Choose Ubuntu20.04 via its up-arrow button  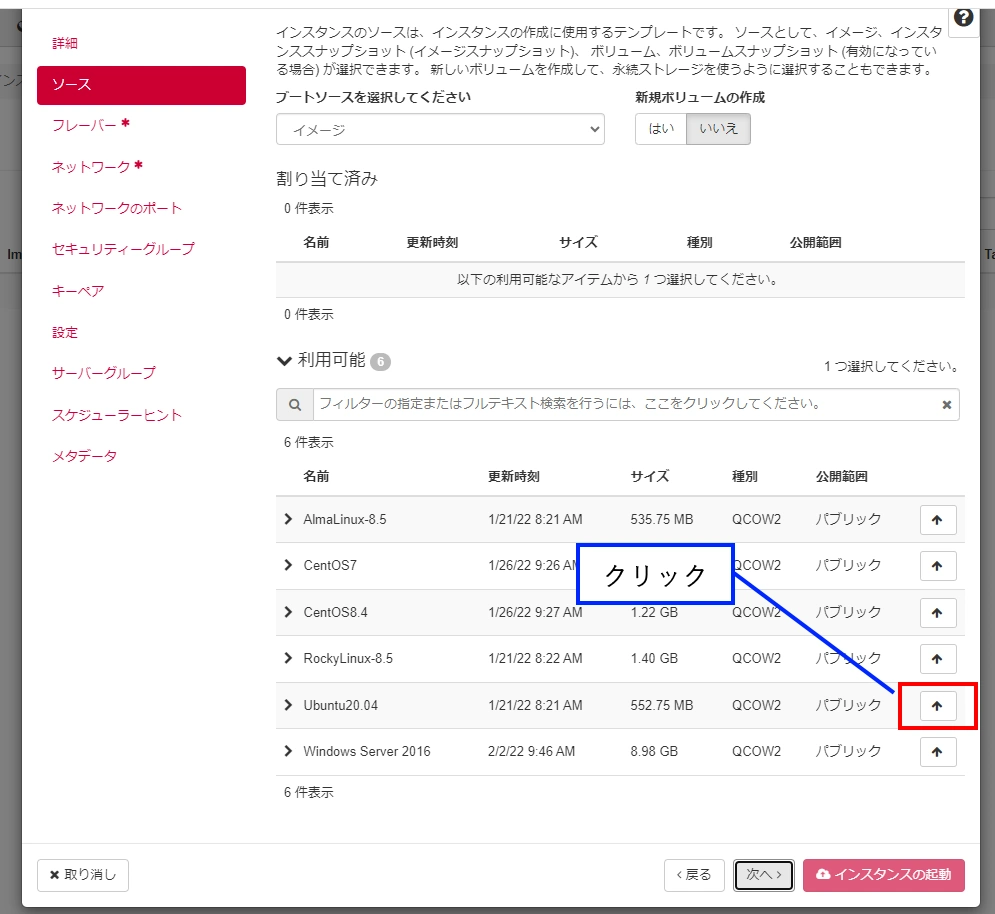937,706
